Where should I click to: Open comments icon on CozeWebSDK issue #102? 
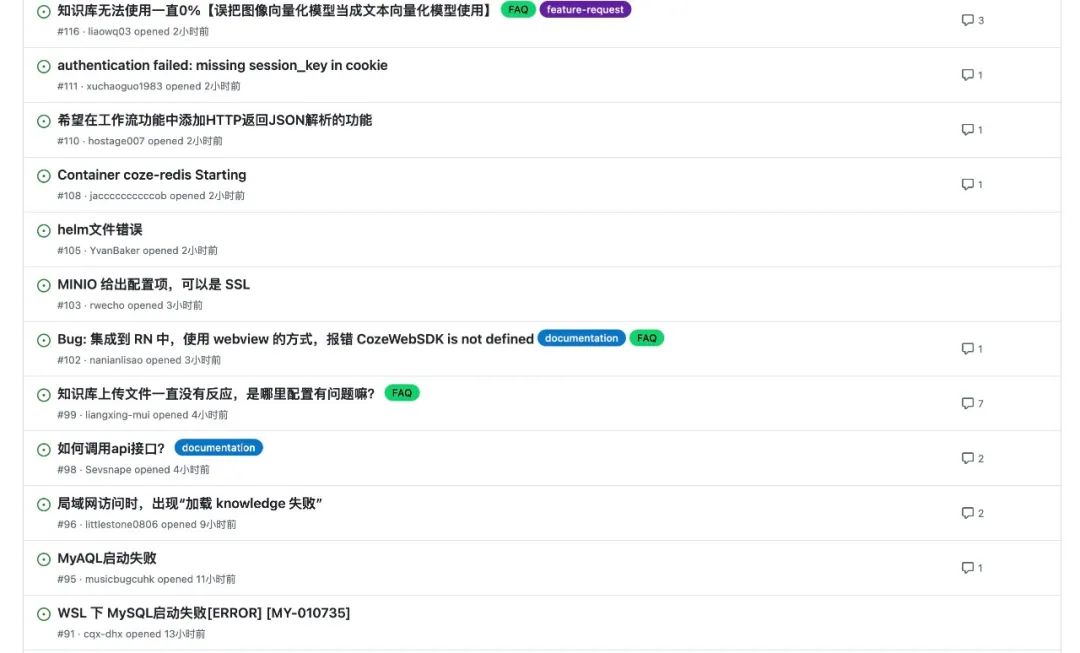click(x=968, y=349)
